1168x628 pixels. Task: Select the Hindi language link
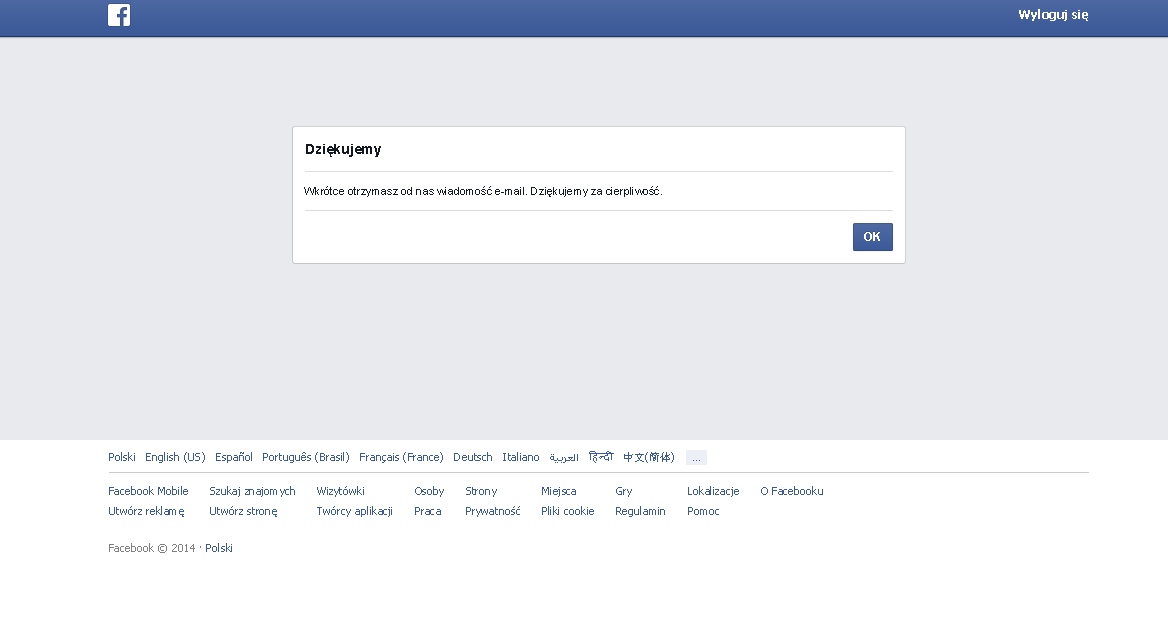[x=600, y=457]
